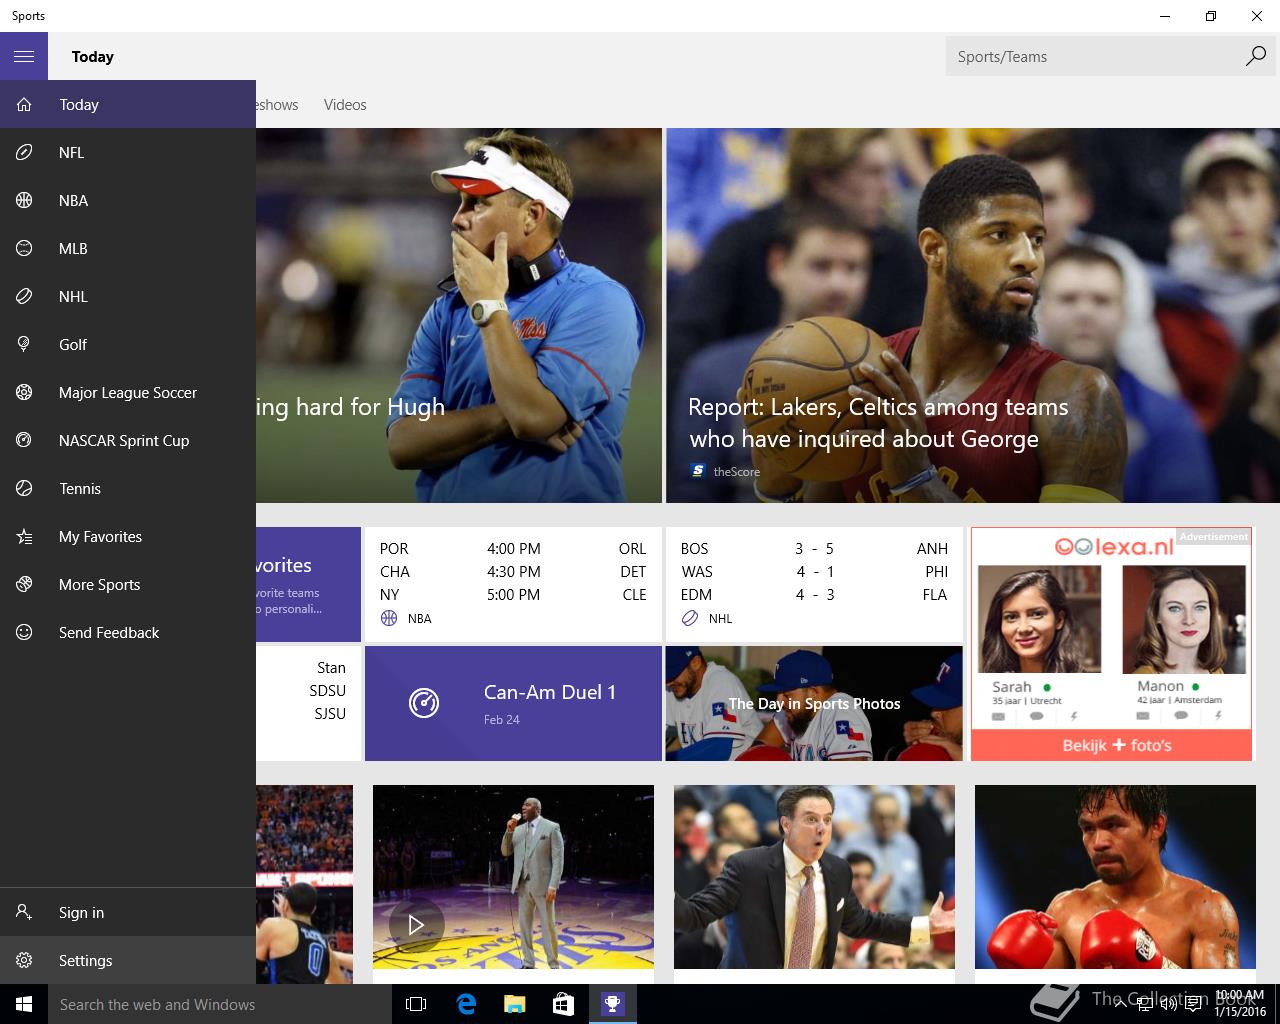Open the Store from taskbar
Viewport: 1280px width, 1024px height.
tap(563, 1004)
